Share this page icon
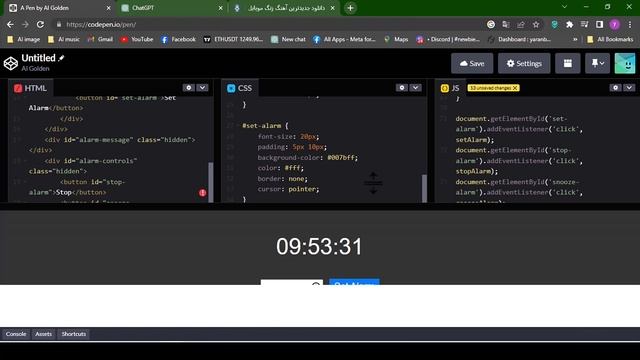This screenshot has width=640, height=360. (x=521, y=24)
